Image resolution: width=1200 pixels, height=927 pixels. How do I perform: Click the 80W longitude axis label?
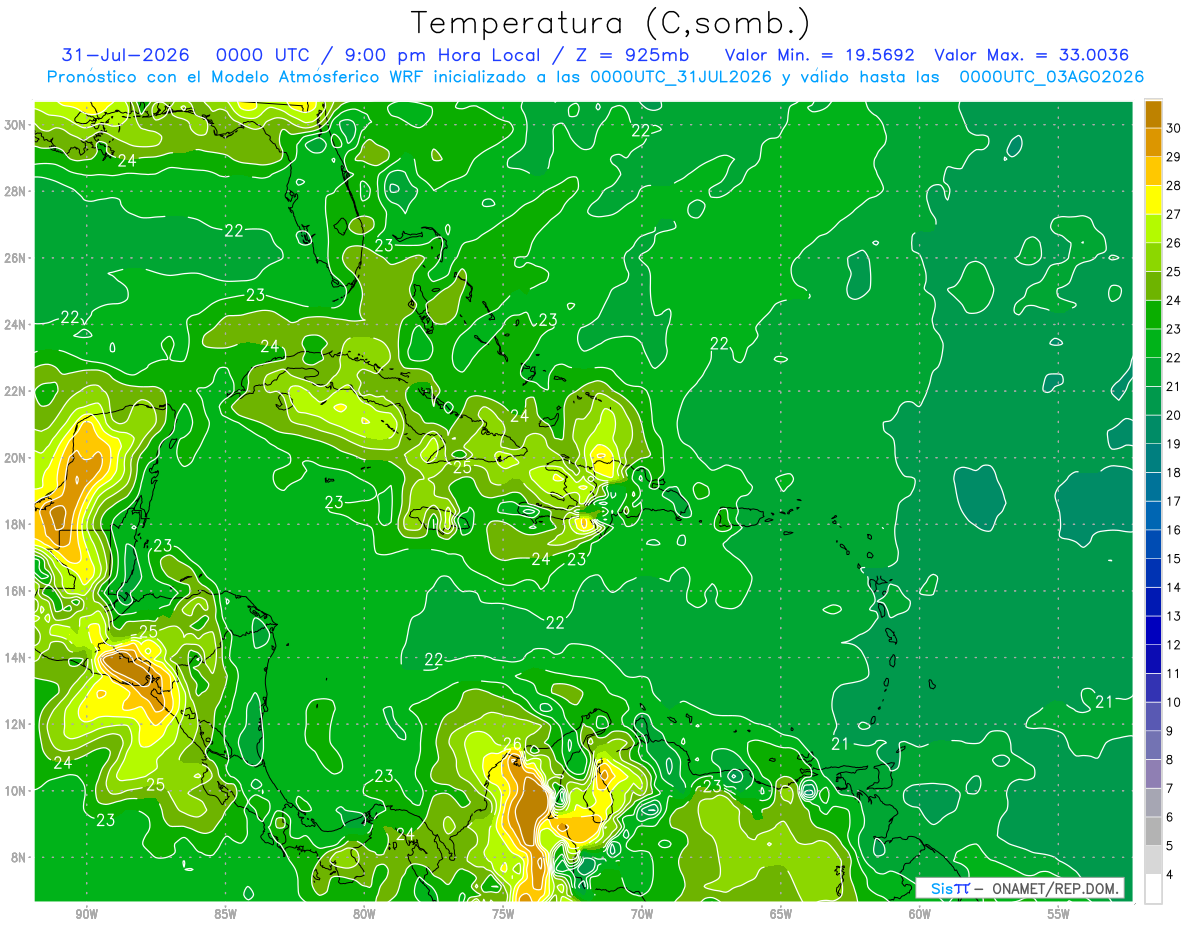364,915
